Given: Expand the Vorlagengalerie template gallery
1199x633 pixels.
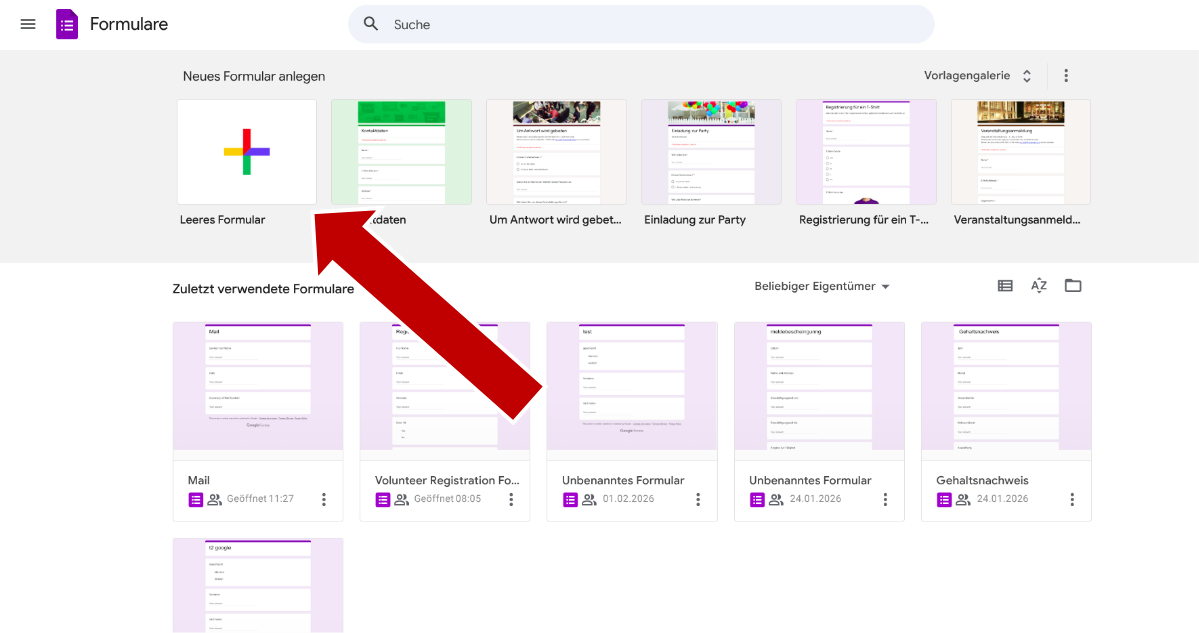Looking at the screenshot, I should point(978,76).
